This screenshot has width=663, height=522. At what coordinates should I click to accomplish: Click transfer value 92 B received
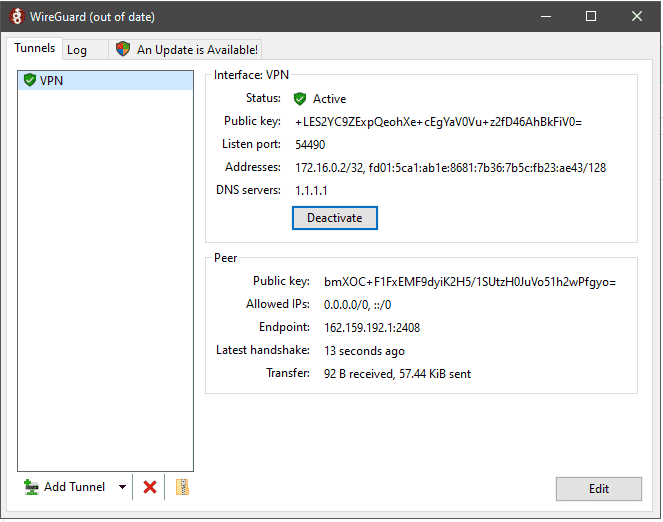pos(397,374)
